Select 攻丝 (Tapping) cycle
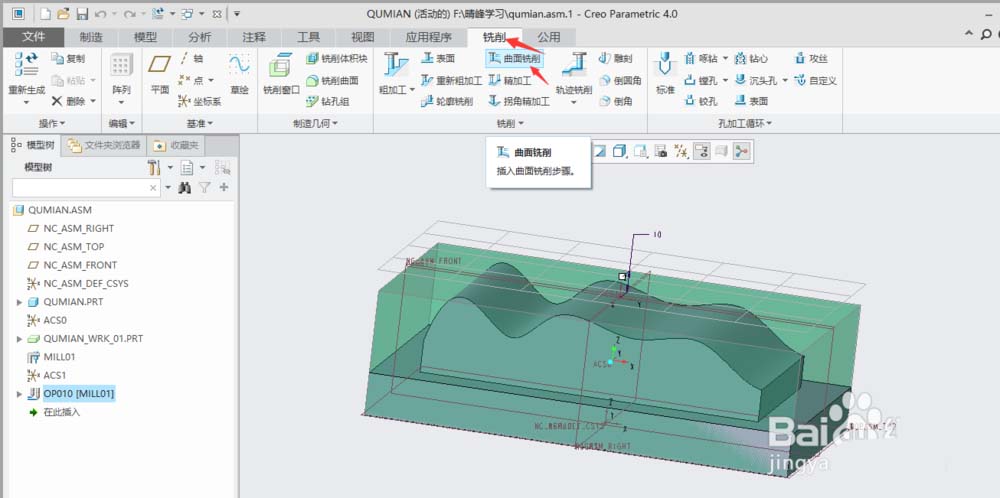Screen dimensions: 1000x498 pyautogui.click(x=811, y=59)
